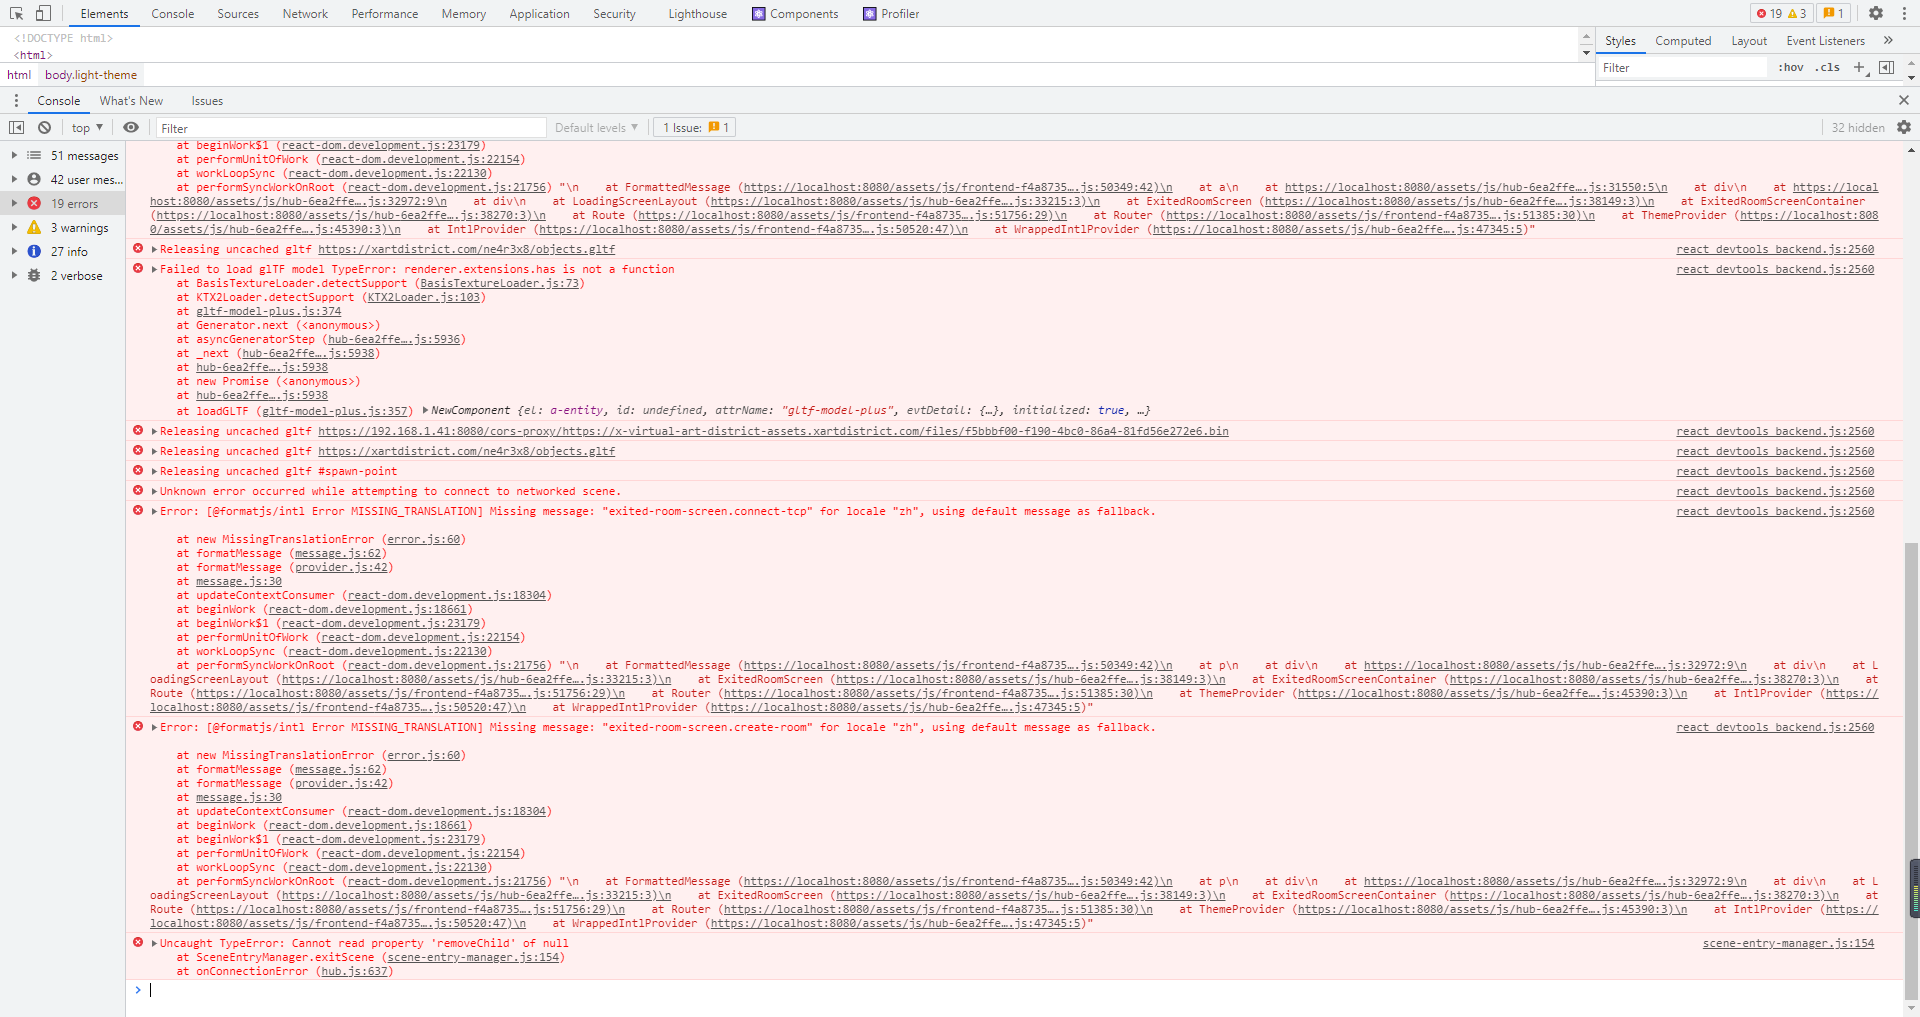
Task: Open the KTX2Loader.js:103 stack link
Action: tap(423, 297)
